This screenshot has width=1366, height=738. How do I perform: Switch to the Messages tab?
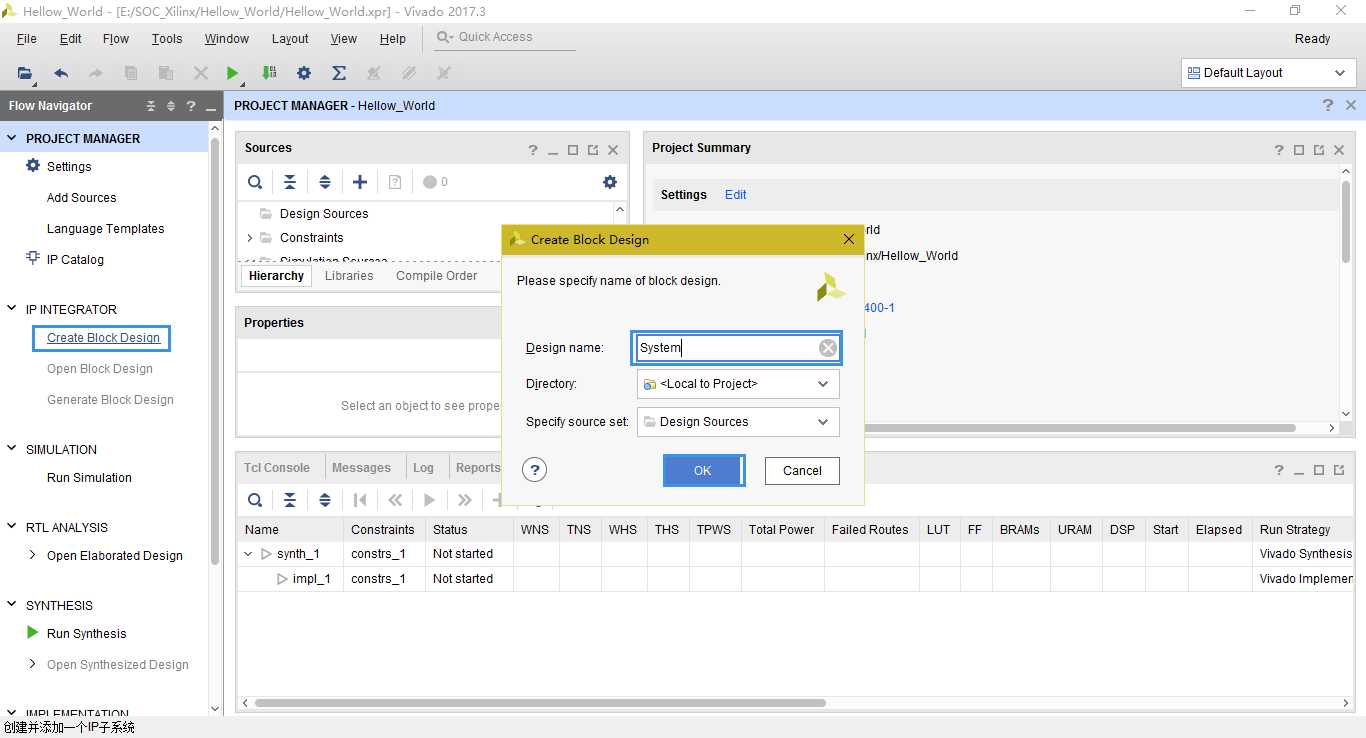pos(361,467)
